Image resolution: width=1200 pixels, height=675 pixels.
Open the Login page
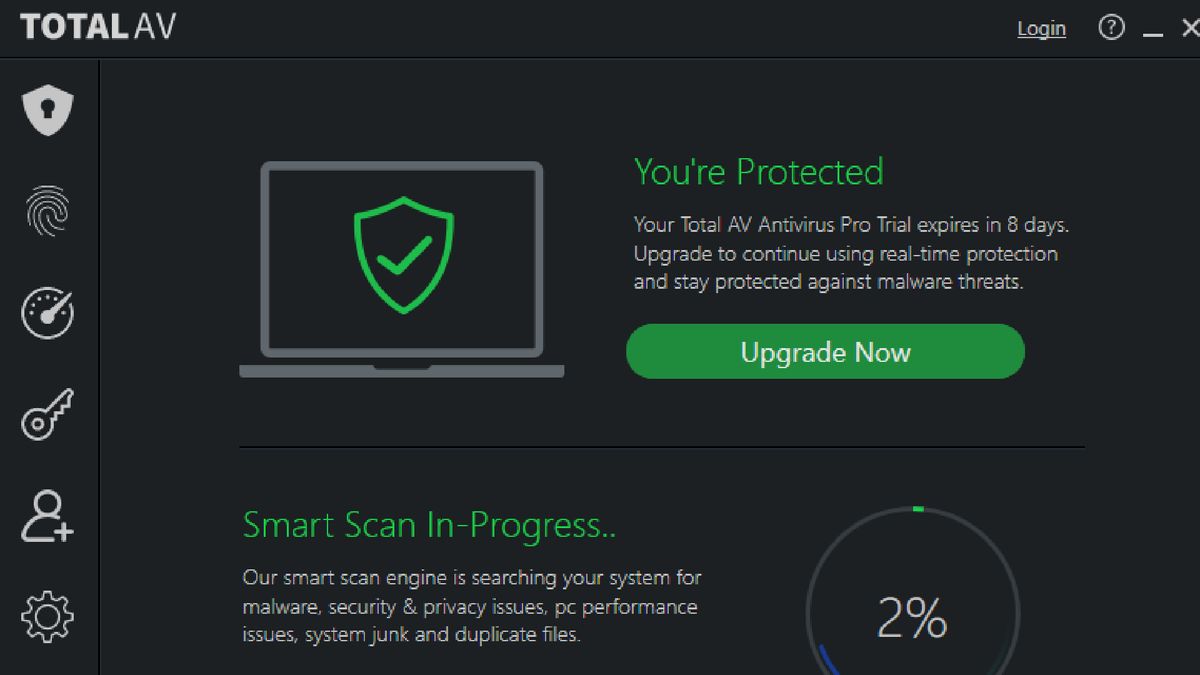[x=1041, y=28]
